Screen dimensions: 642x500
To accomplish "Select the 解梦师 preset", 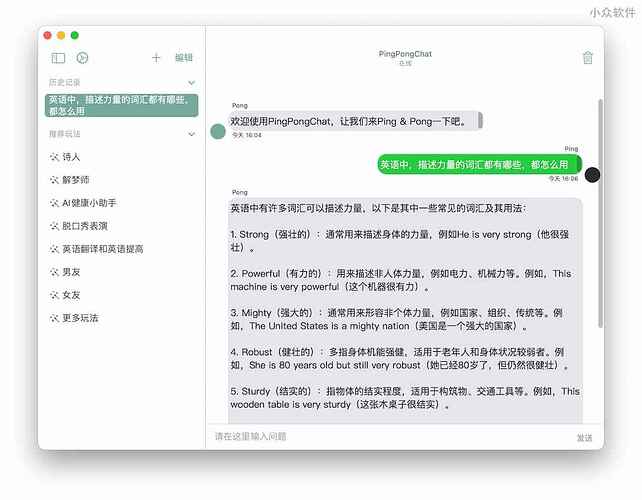I will point(76,180).
